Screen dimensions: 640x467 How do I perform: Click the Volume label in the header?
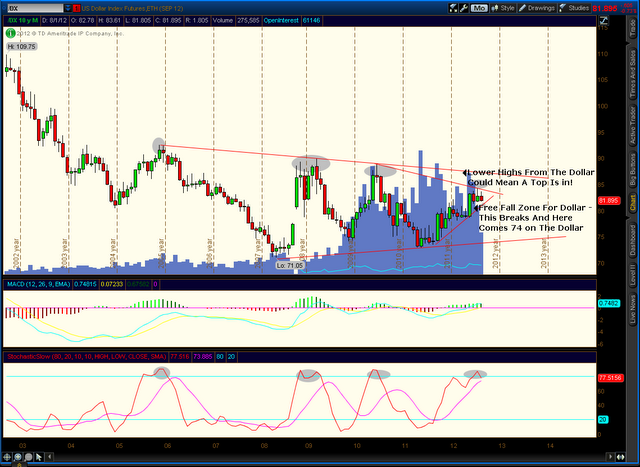[x=223, y=20]
